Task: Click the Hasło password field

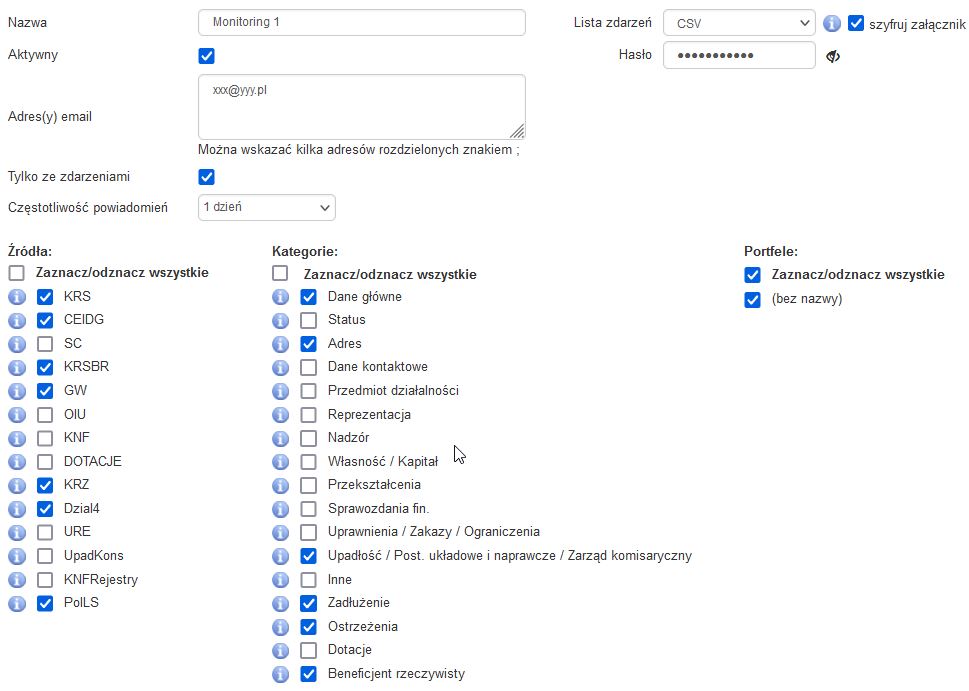Action: [x=739, y=55]
